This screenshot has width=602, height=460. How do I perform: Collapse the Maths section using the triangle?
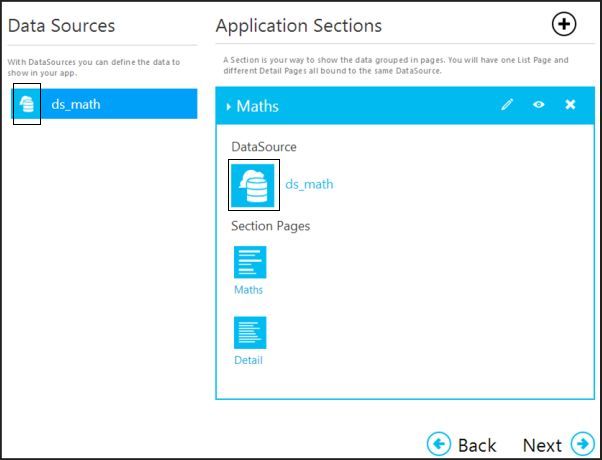pyautogui.click(x=229, y=106)
